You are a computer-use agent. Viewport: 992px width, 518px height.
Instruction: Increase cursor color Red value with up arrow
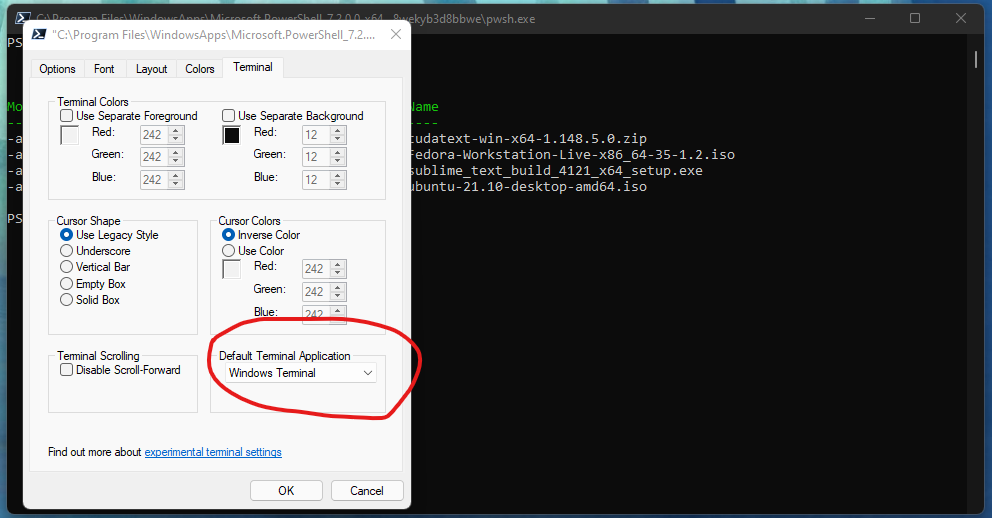click(338, 264)
